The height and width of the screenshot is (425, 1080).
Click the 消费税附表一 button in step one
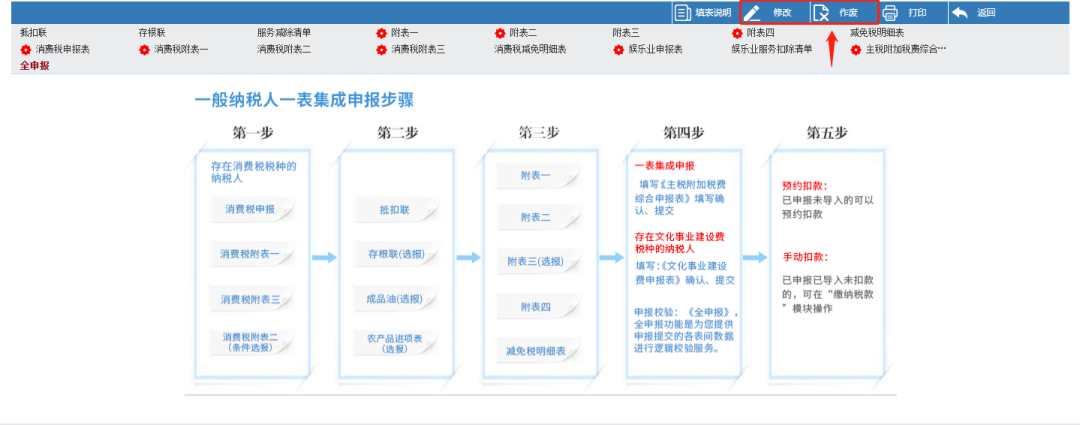[252, 254]
